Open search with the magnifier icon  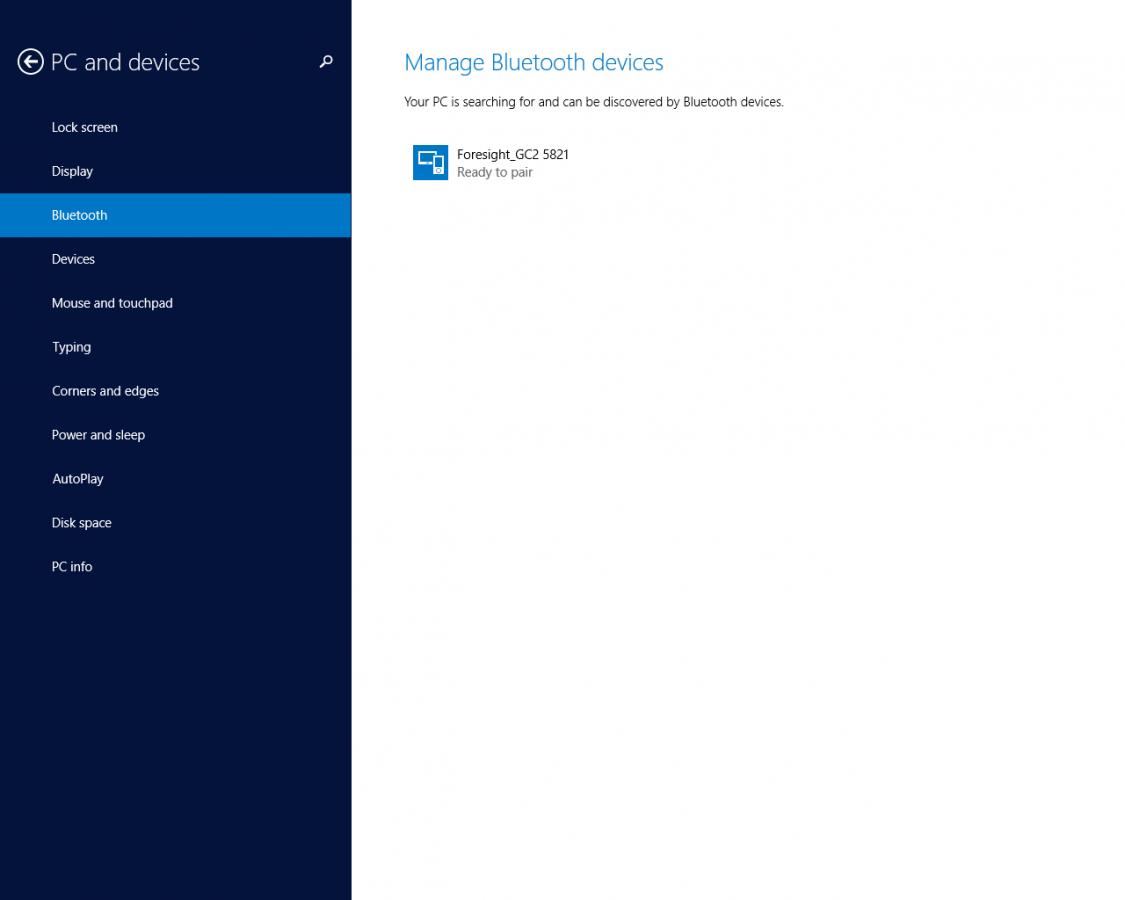point(325,62)
